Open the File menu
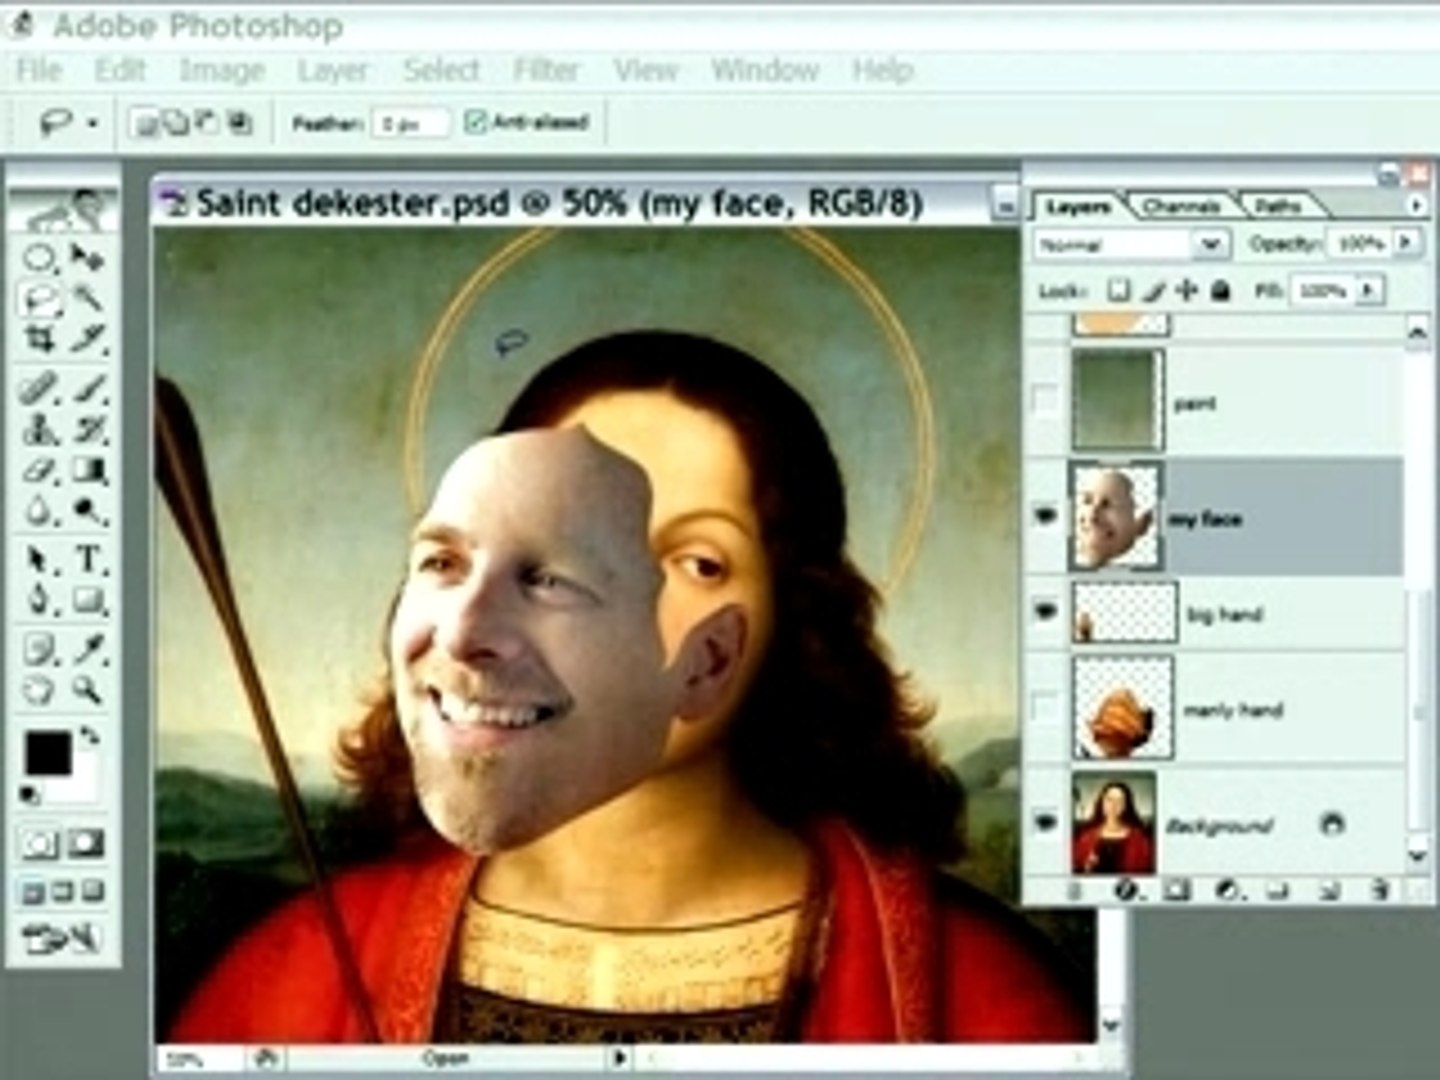The width and height of the screenshot is (1440, 1080). point(40,70)
